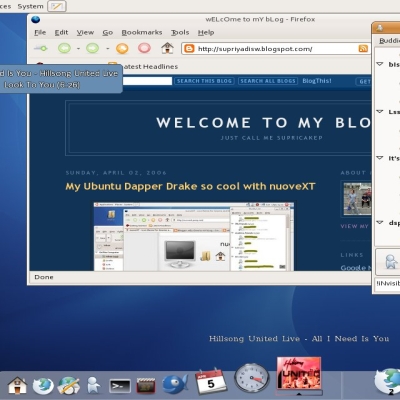Viewport: 400px width, 400px height.
Task: Click the note icon on the top panel
Action: 57,6
